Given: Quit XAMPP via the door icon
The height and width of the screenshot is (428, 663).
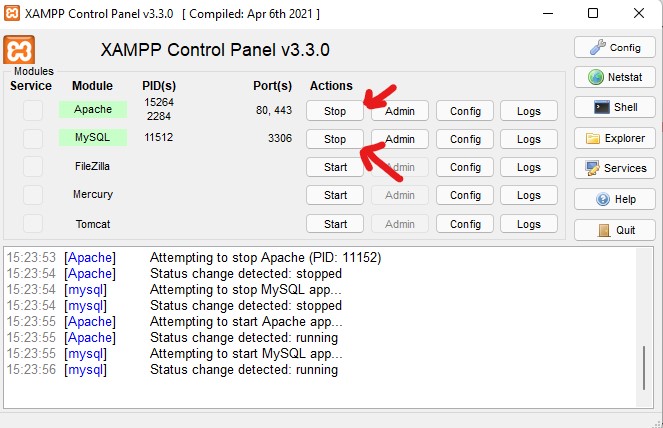Looking at the screenshot, I should tap(614, 230).
